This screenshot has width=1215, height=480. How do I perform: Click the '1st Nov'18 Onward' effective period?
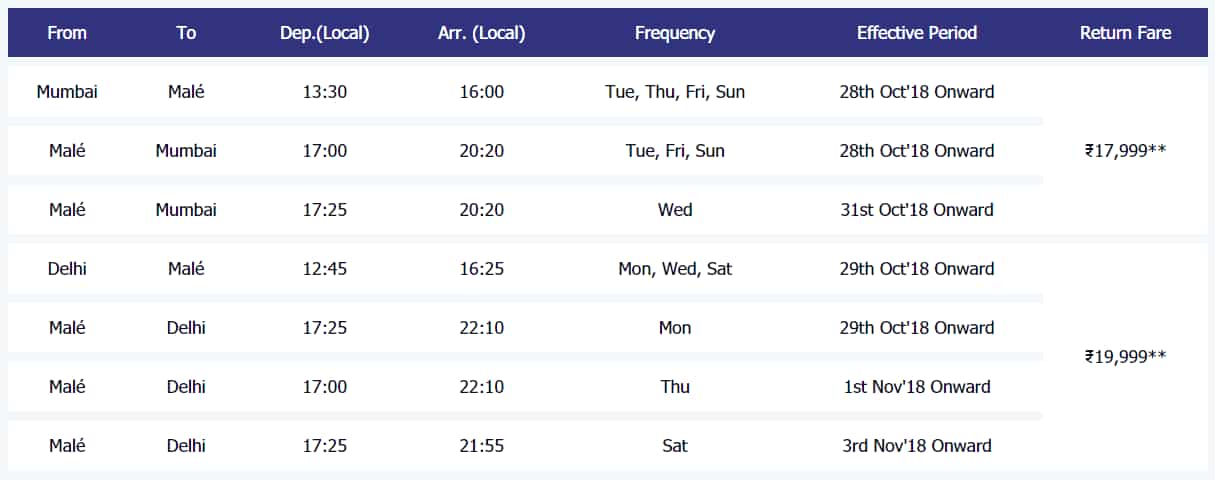pyautogui.click(x=917, y=387)
